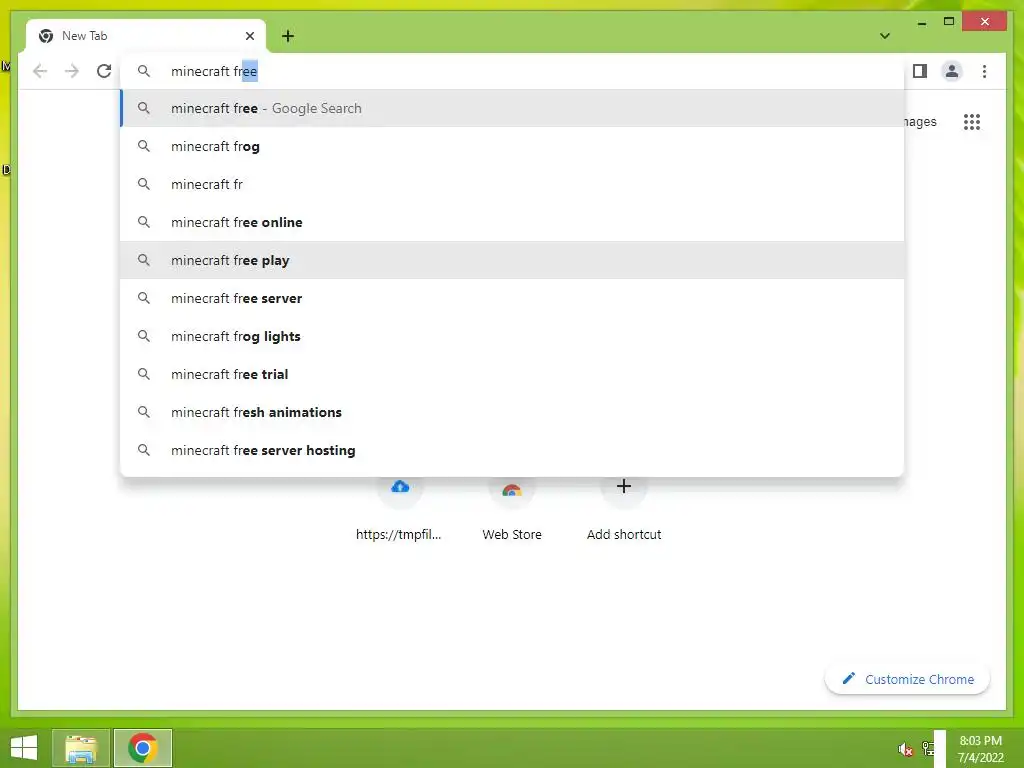Screen dimensions: 1024x768
Task: Select 'minecraft free server' suggestion
Action: [513, 298]
